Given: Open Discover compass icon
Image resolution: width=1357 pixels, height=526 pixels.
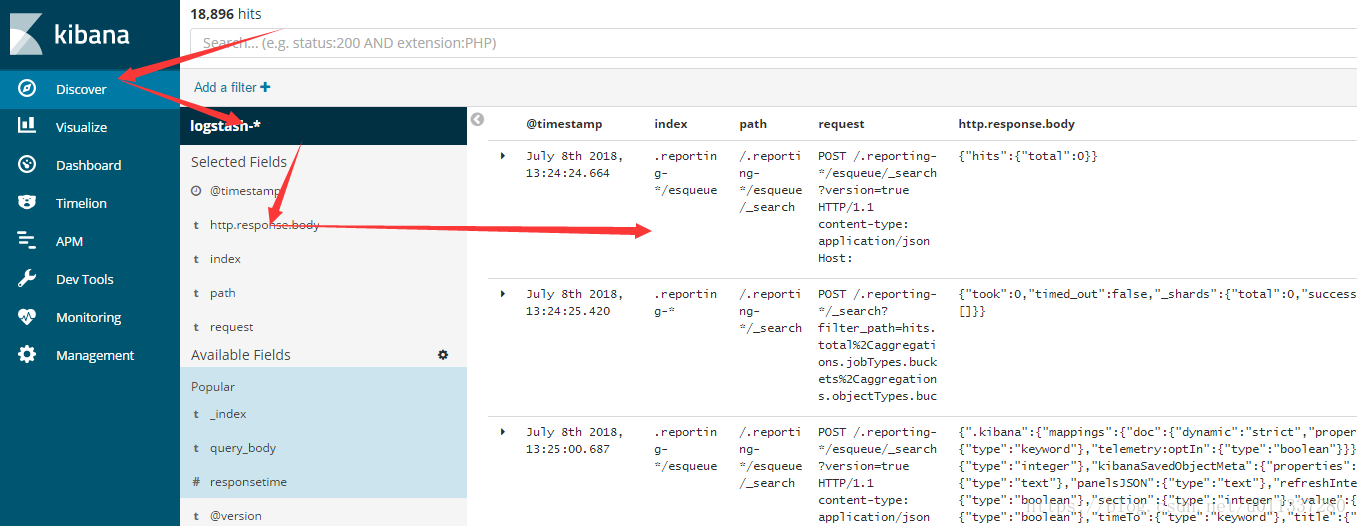Looking at the screenshot, I should (x=27, y=89).
